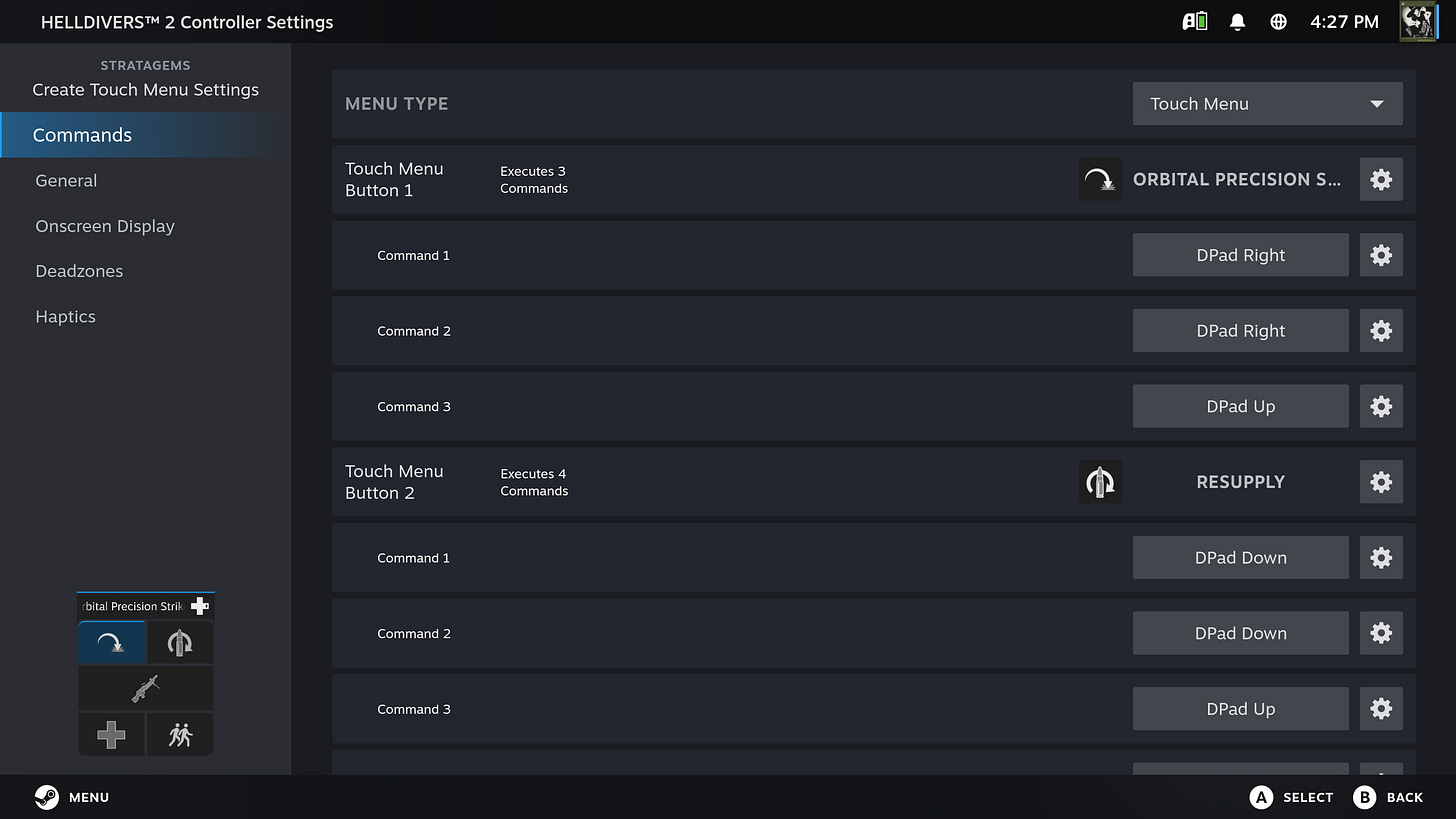
Task: Click the Touch Menu Button 1 label
Action: point(394,179)
